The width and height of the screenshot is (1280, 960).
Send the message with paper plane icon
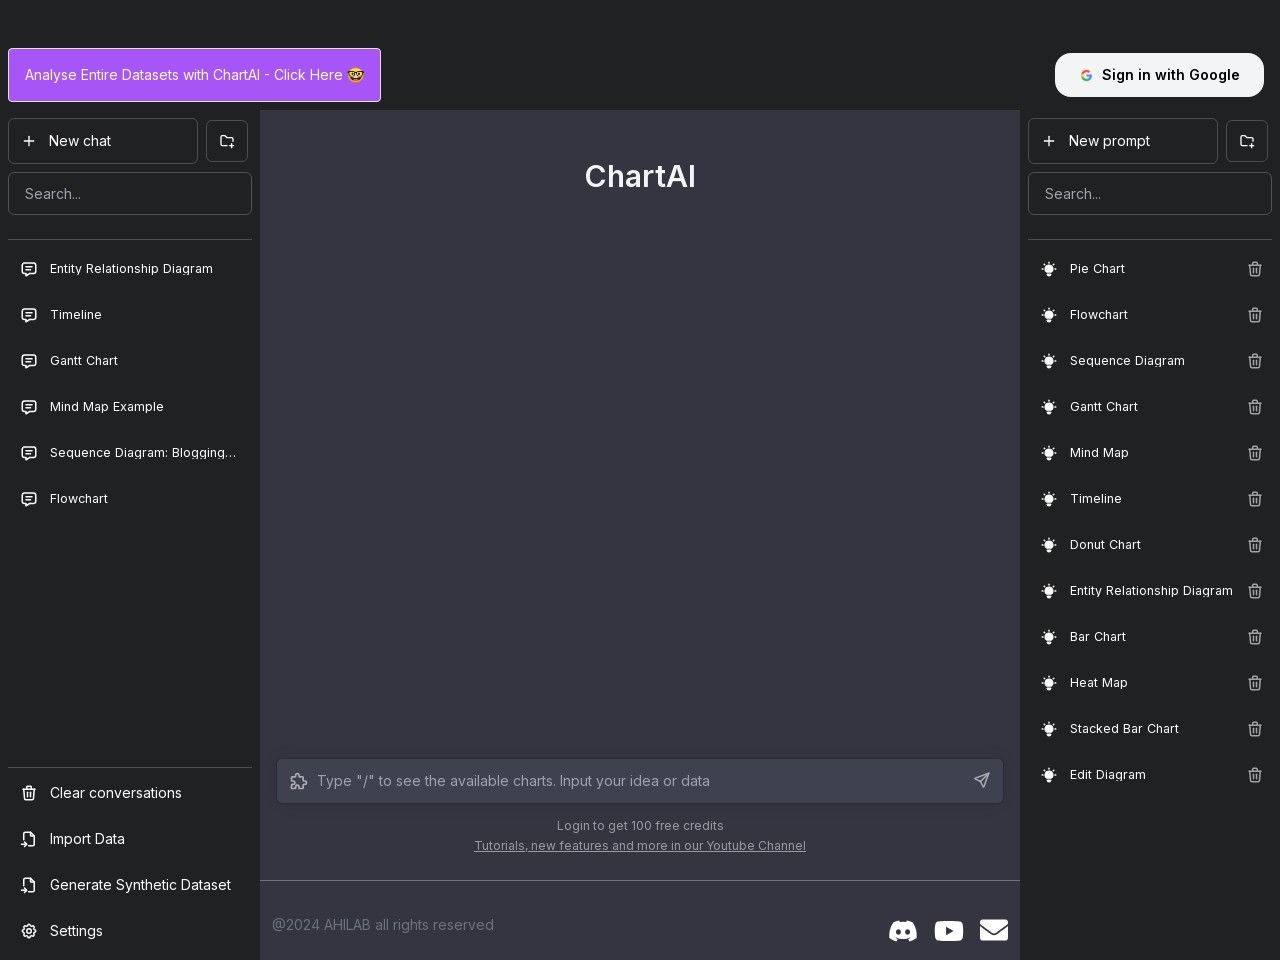point(982,780)
